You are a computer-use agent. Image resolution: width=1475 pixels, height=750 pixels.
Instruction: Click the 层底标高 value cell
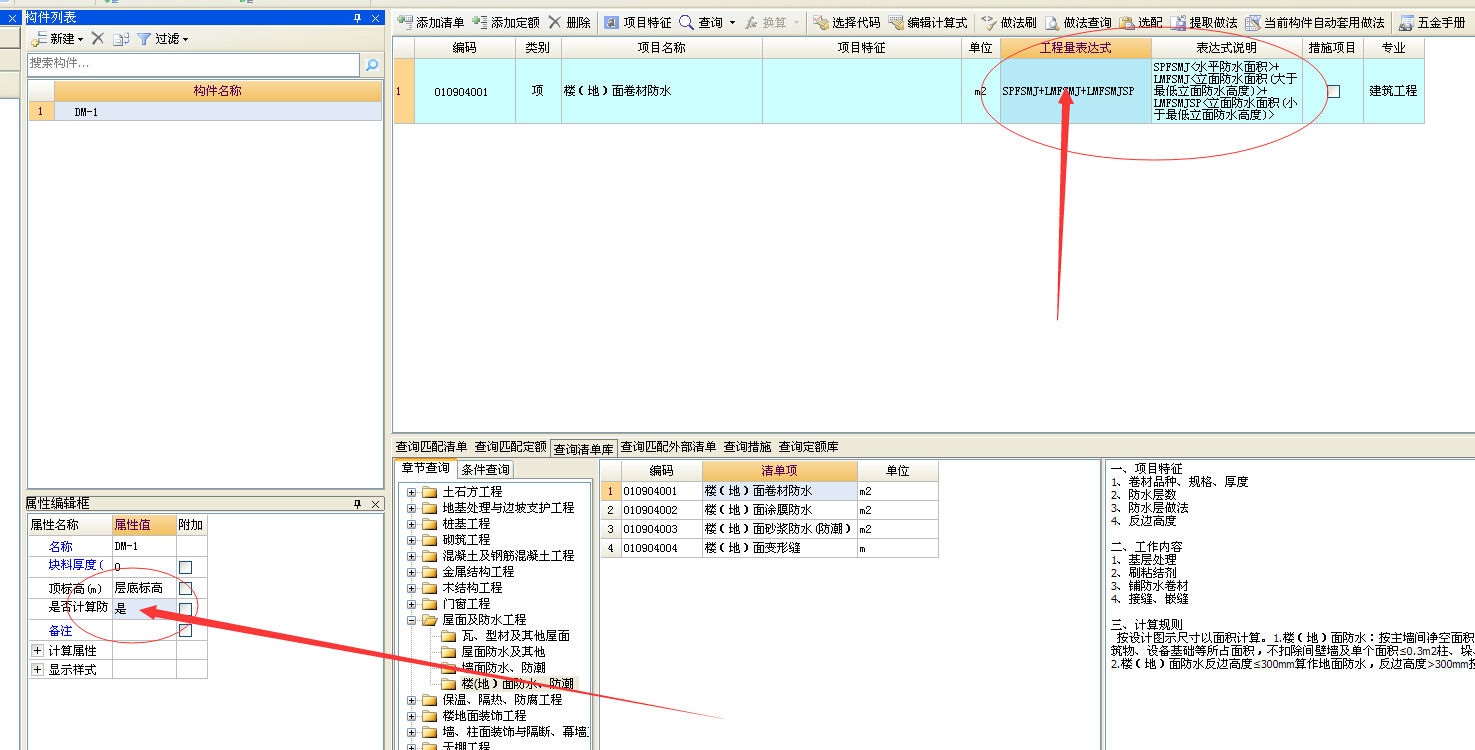[x=144, y=588]
